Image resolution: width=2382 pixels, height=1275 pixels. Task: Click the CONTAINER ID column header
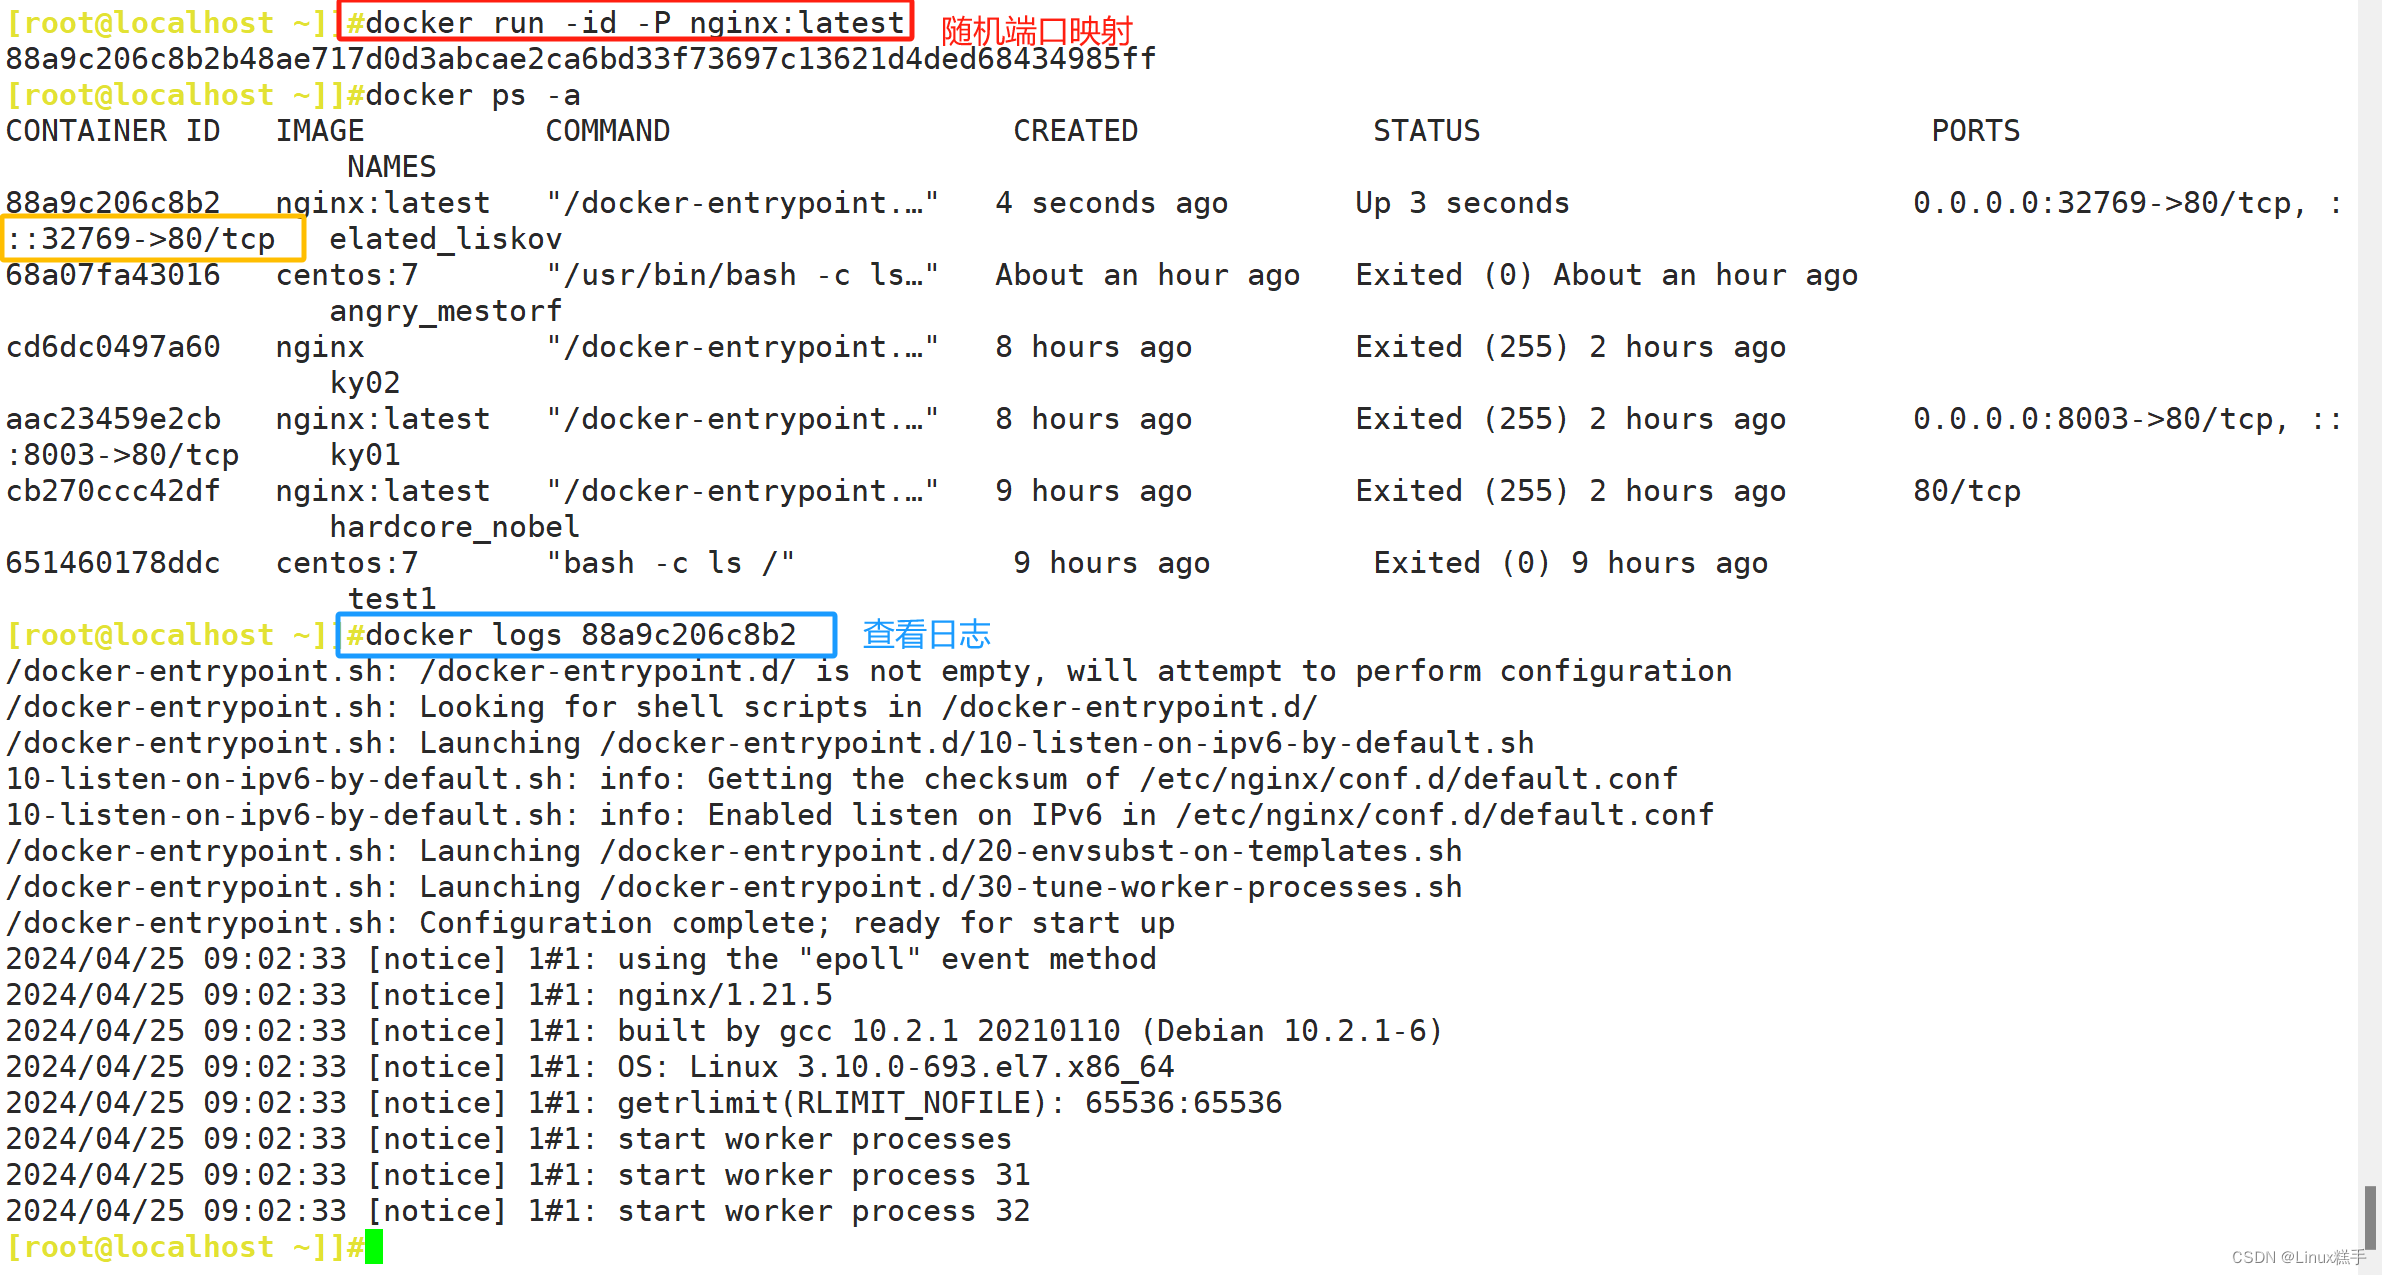pyautogui.click(x=113, y=131)
